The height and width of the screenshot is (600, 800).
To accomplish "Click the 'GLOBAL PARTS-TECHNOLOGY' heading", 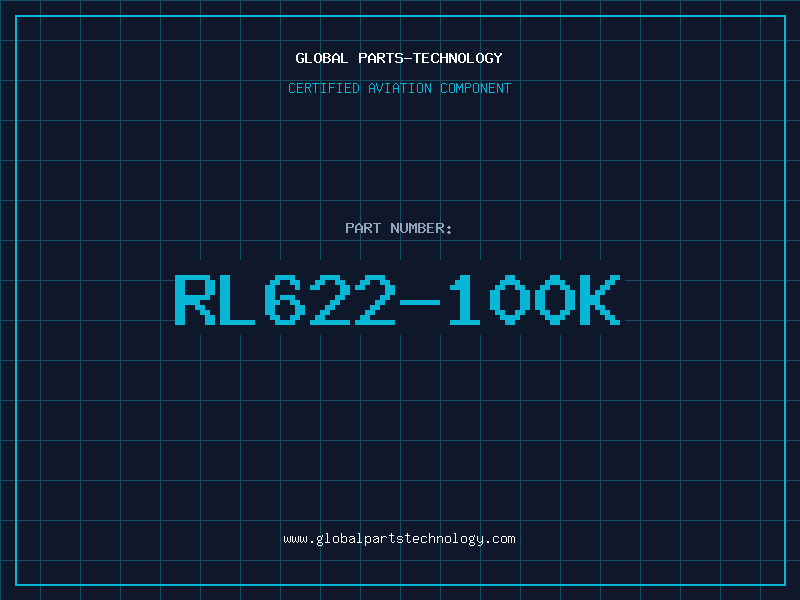I will point(399,58).
